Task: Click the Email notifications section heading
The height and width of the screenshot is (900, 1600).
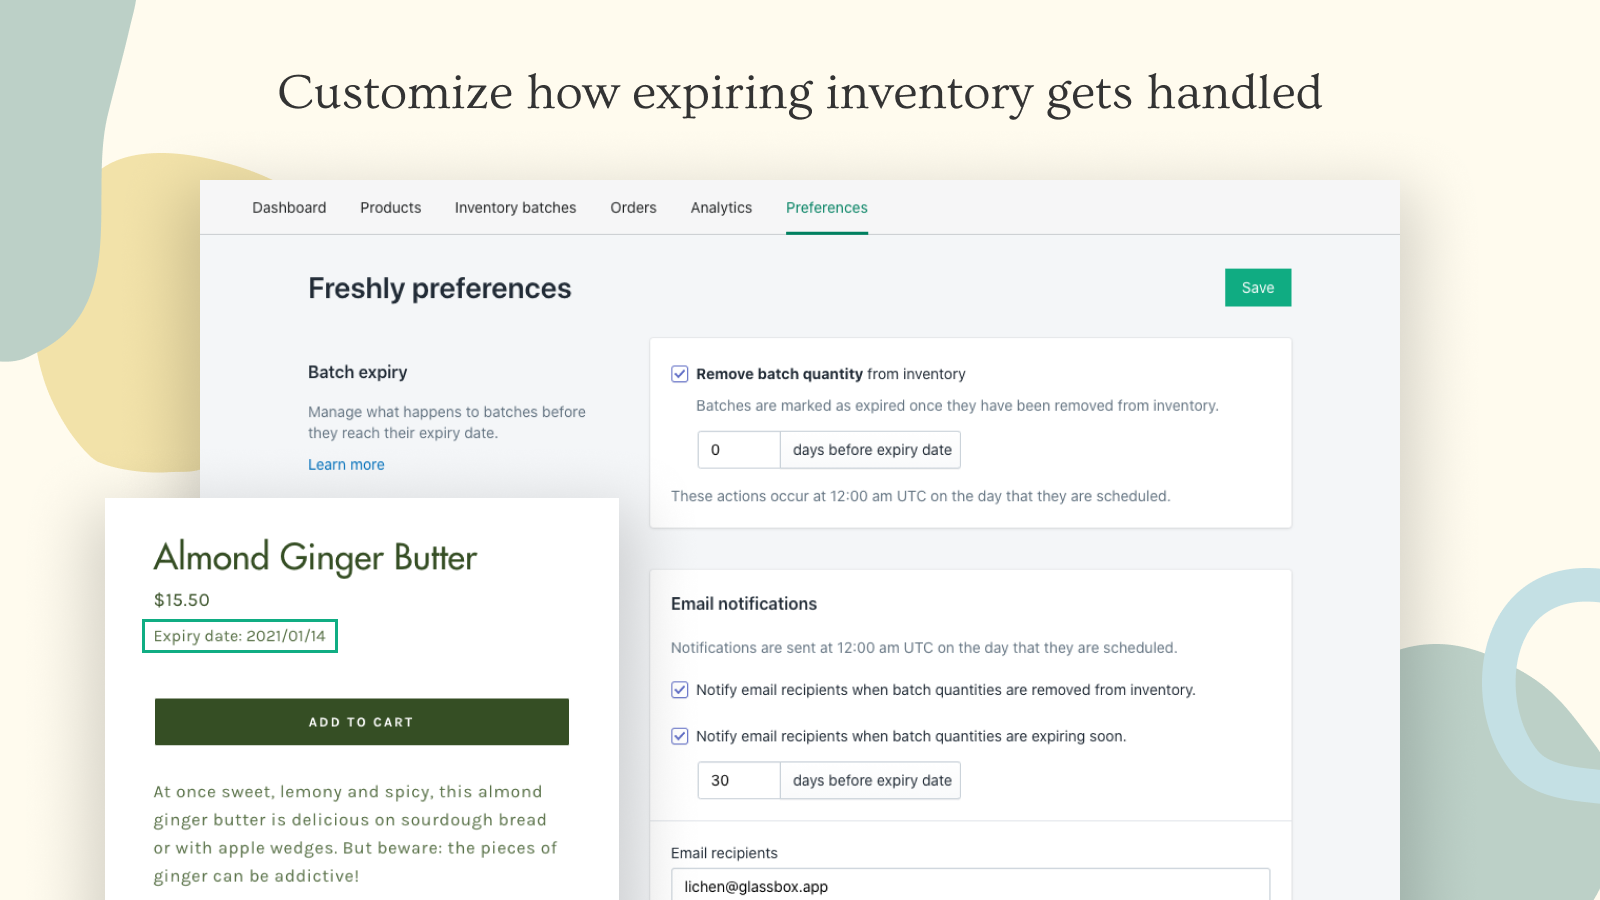Action: coord(743,603)
